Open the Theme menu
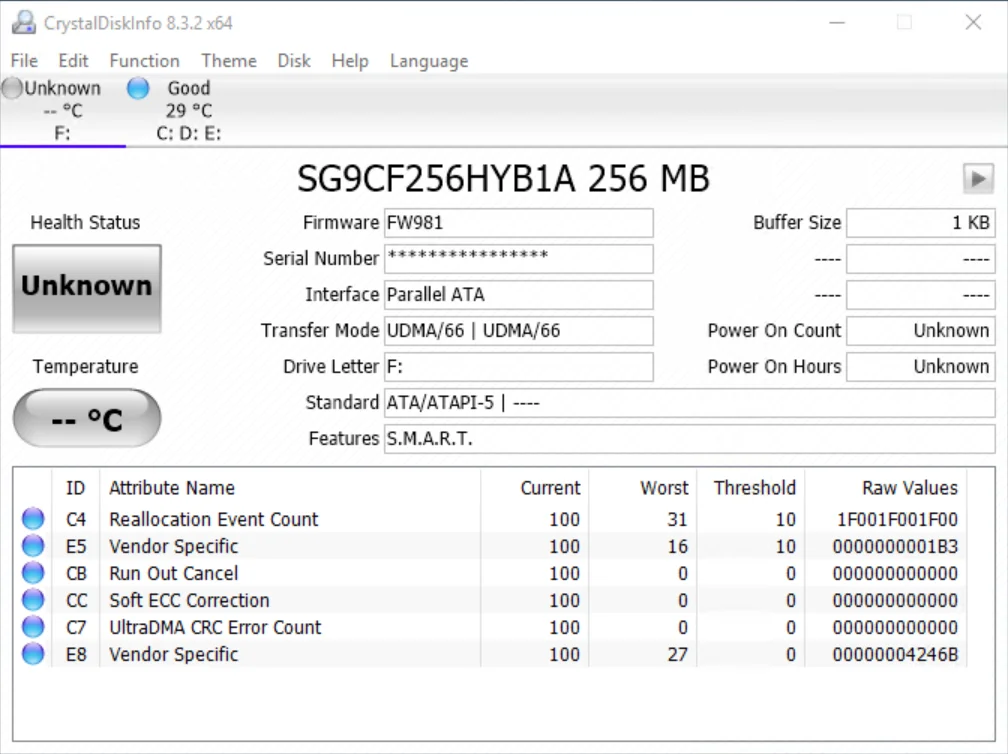Screen dimensions: 1008x754 point(229,61)
